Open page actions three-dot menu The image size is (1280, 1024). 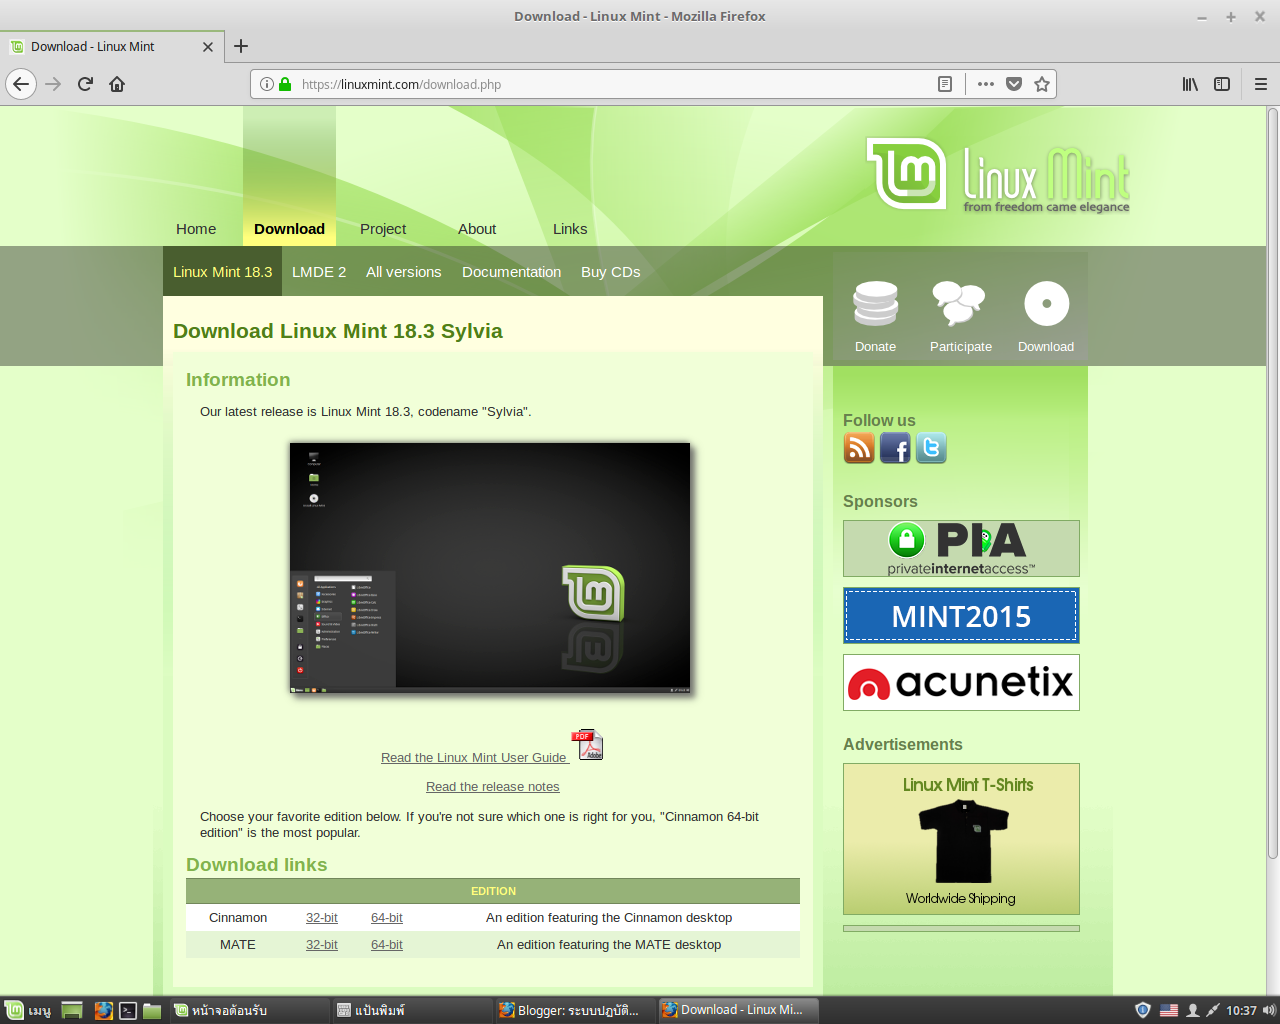click(x=986, y=84)
